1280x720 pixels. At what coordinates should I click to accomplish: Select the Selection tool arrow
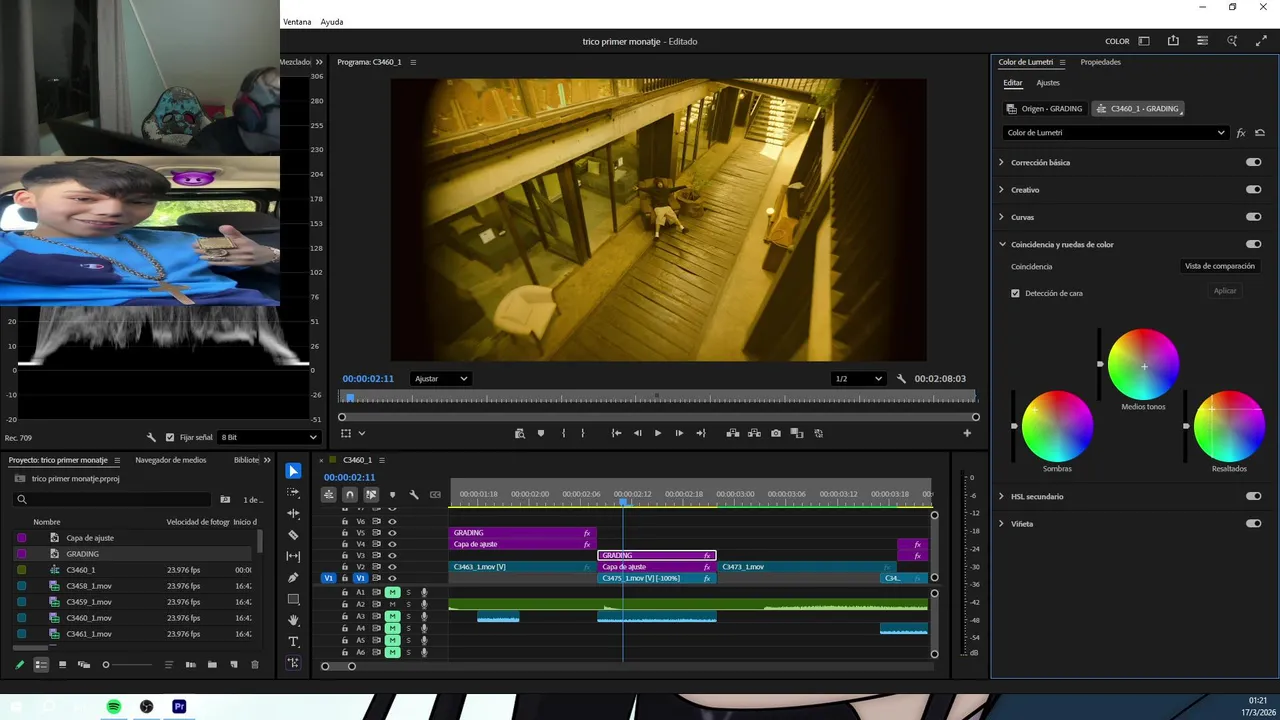293,471
